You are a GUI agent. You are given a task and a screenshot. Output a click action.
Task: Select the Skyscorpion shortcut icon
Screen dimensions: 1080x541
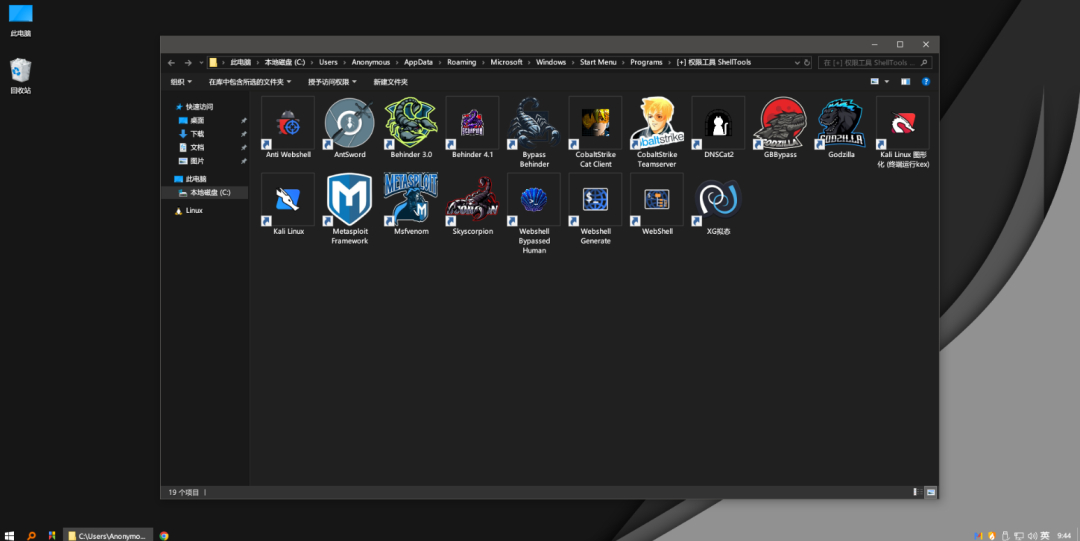472,199
